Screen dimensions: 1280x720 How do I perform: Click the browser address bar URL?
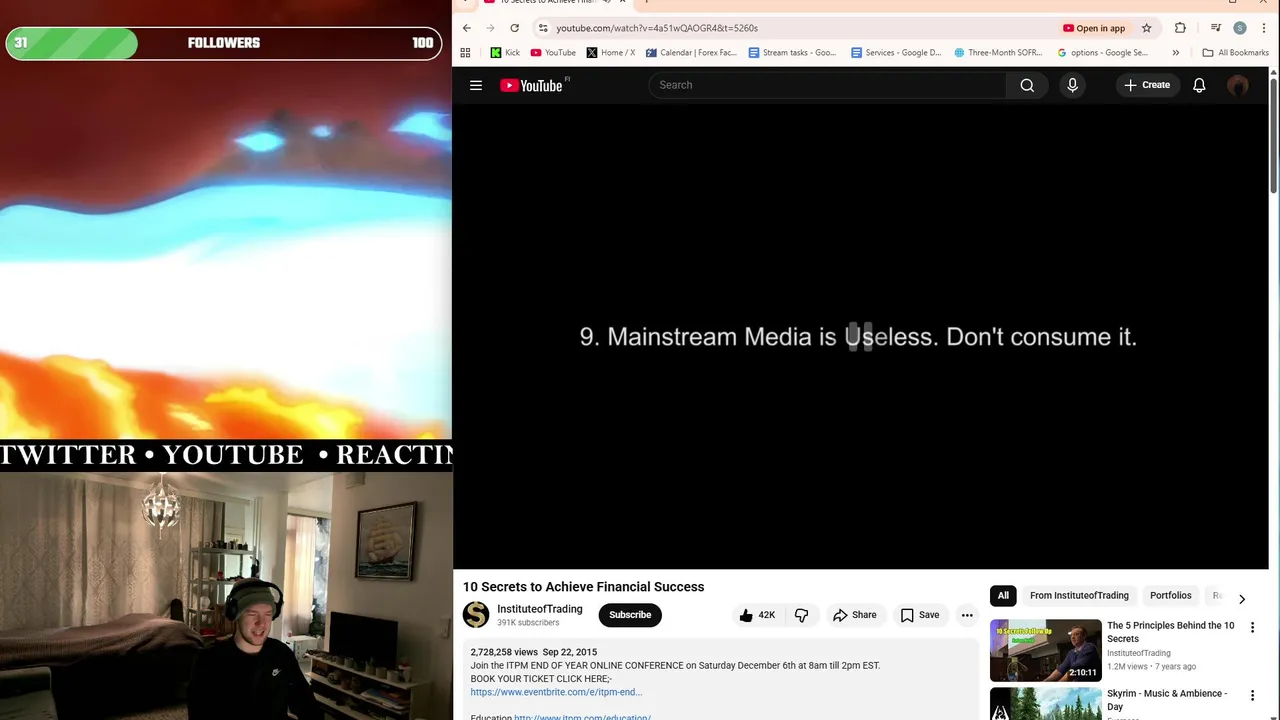point(657,28)
